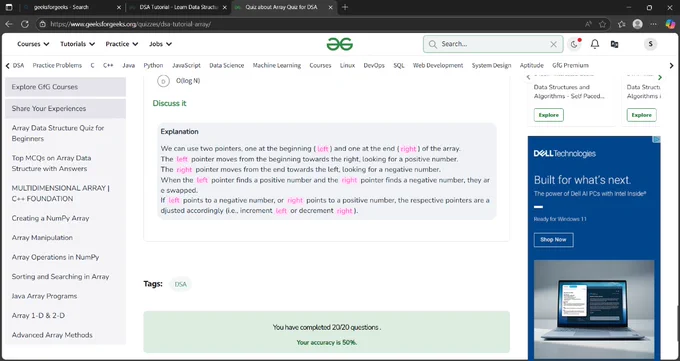Open notifications bell icon
This screenshot has height=361, width=680.
(x=595, y=44)
